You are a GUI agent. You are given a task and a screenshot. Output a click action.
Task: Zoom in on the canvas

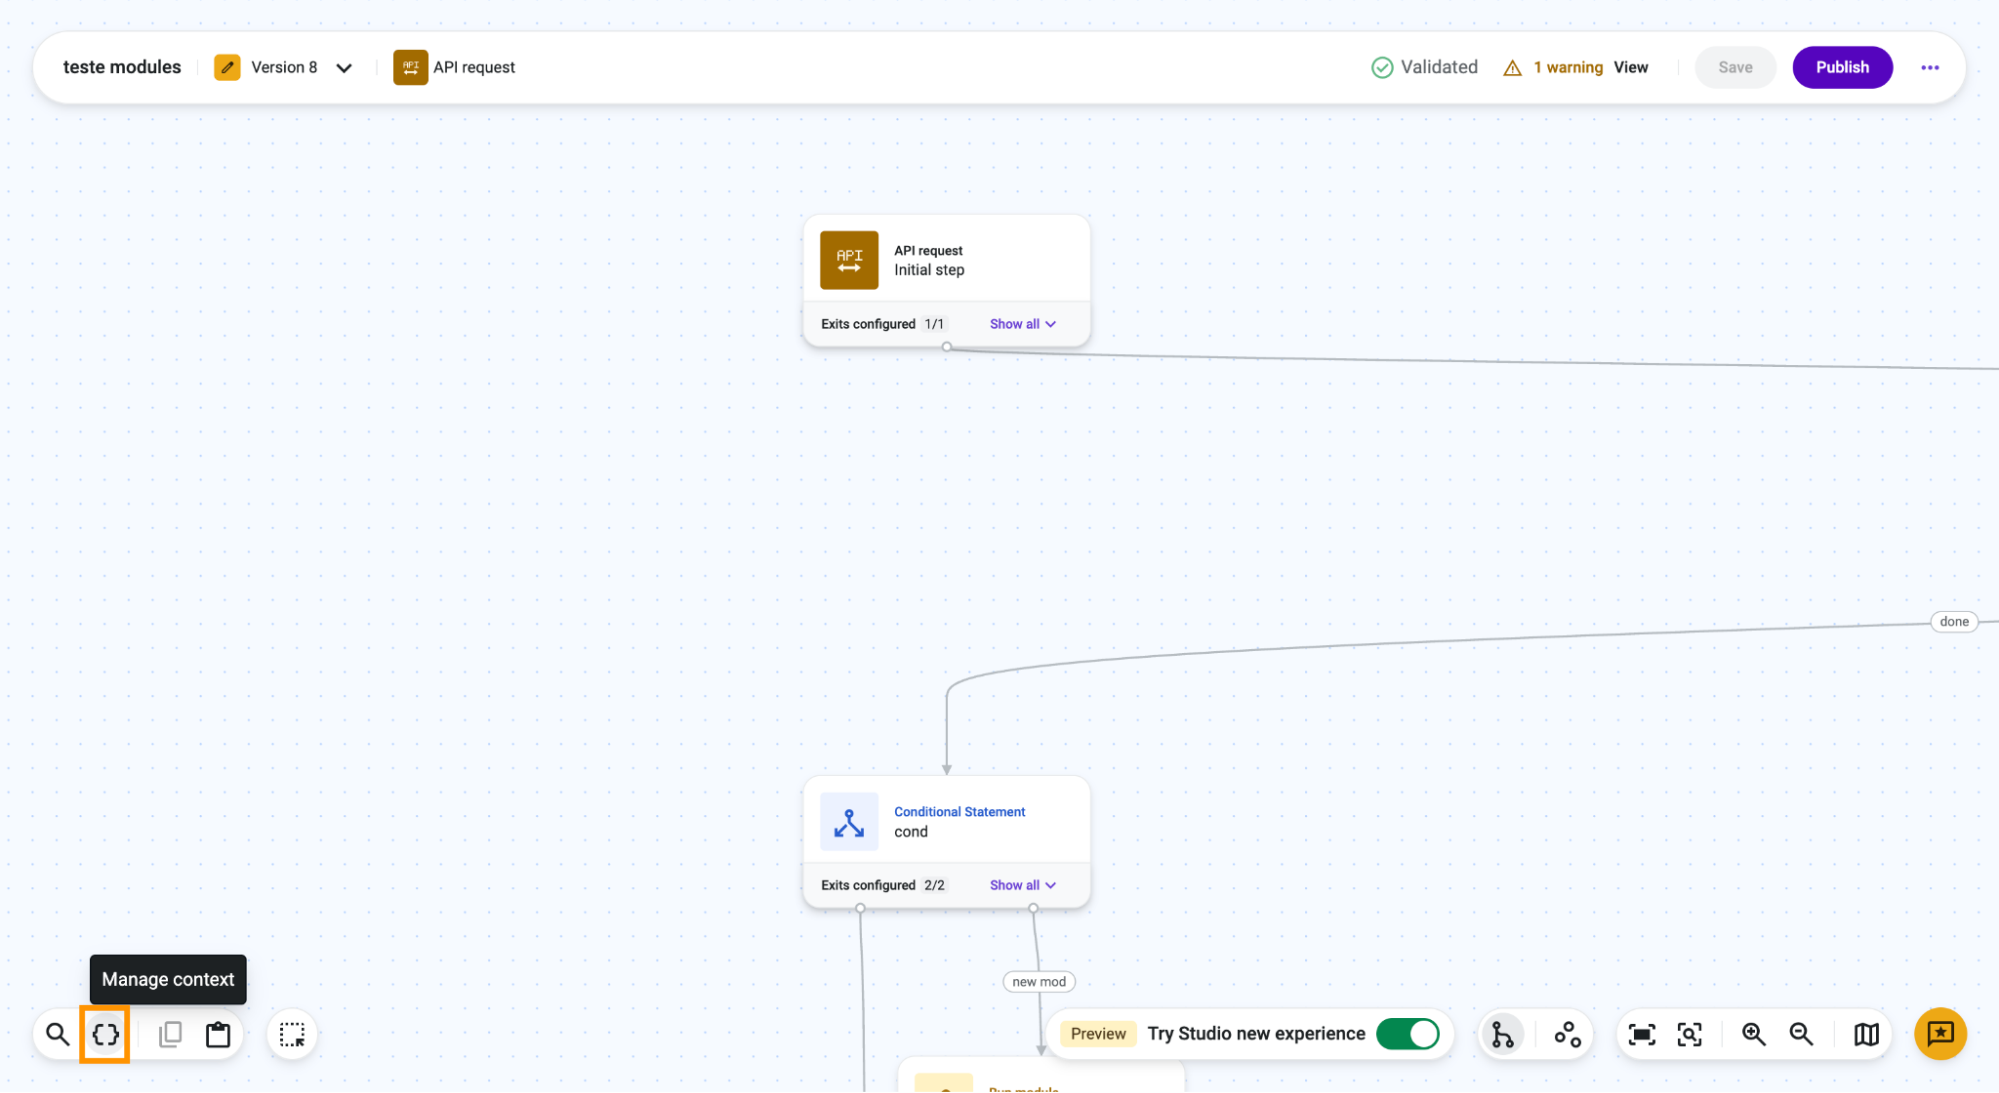click(x=1753, y=1034)
